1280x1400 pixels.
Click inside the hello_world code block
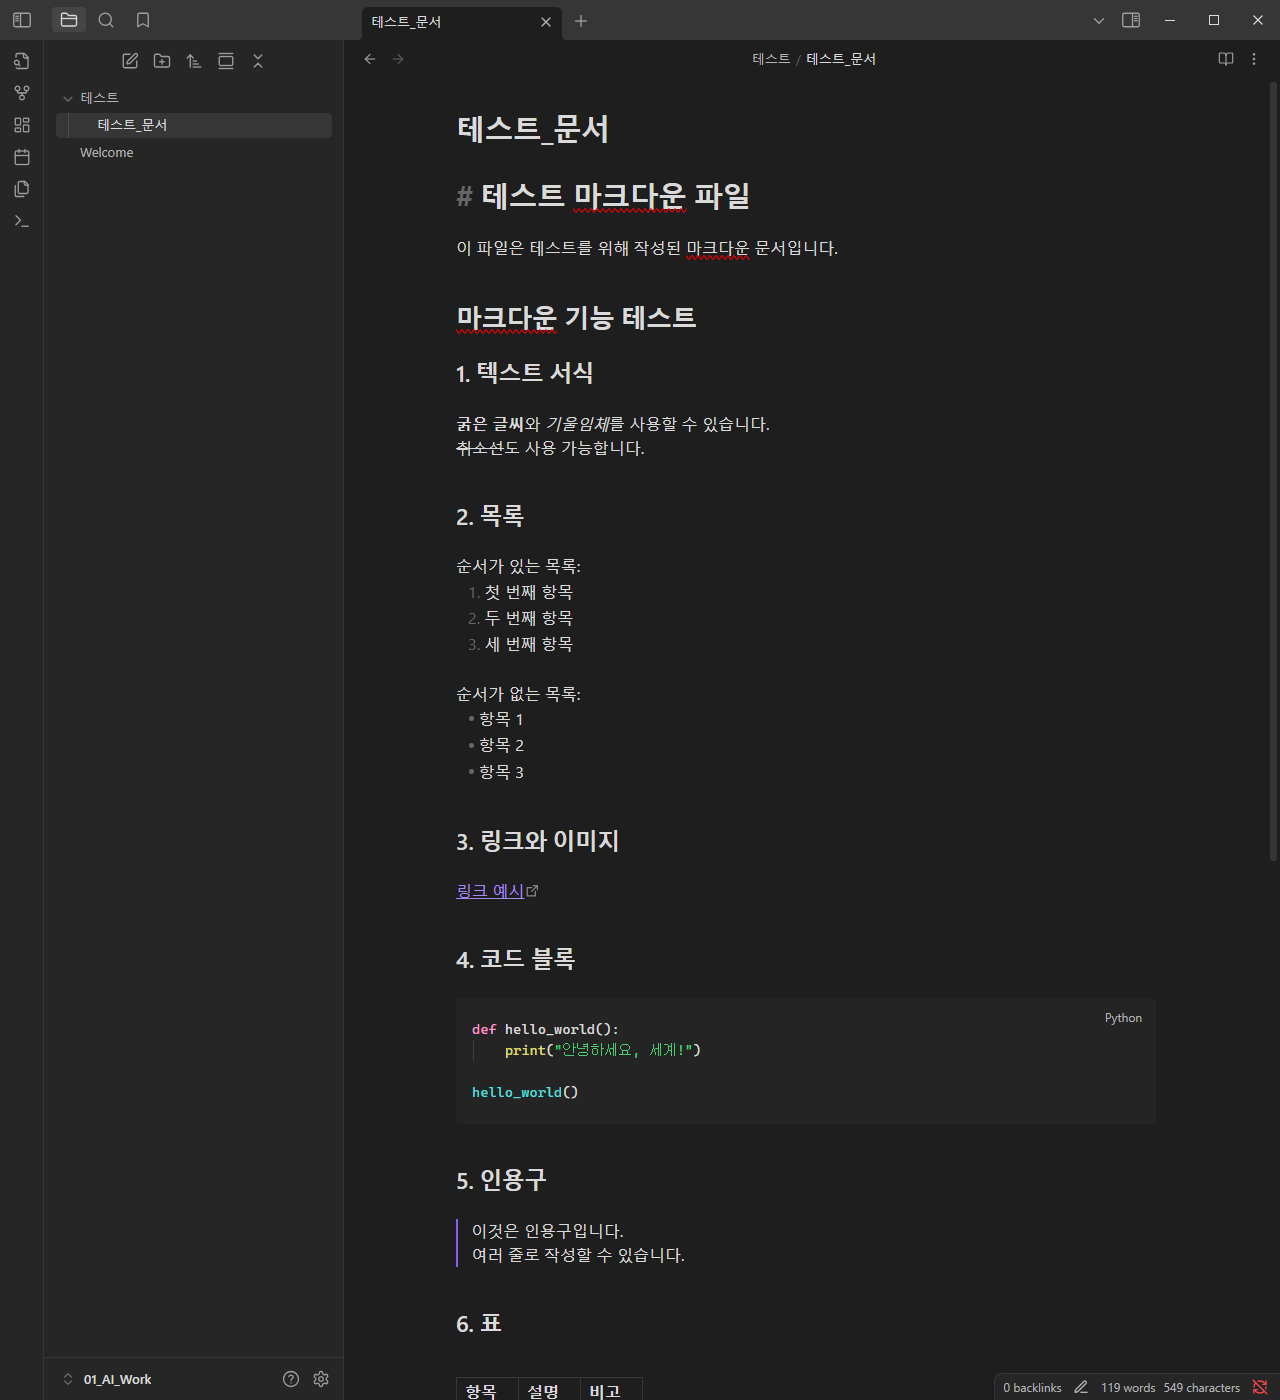tap(805, 1061)
